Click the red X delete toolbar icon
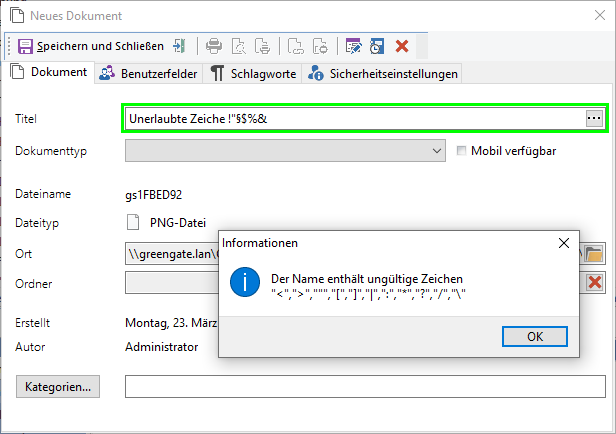 (x=402, y=46)
